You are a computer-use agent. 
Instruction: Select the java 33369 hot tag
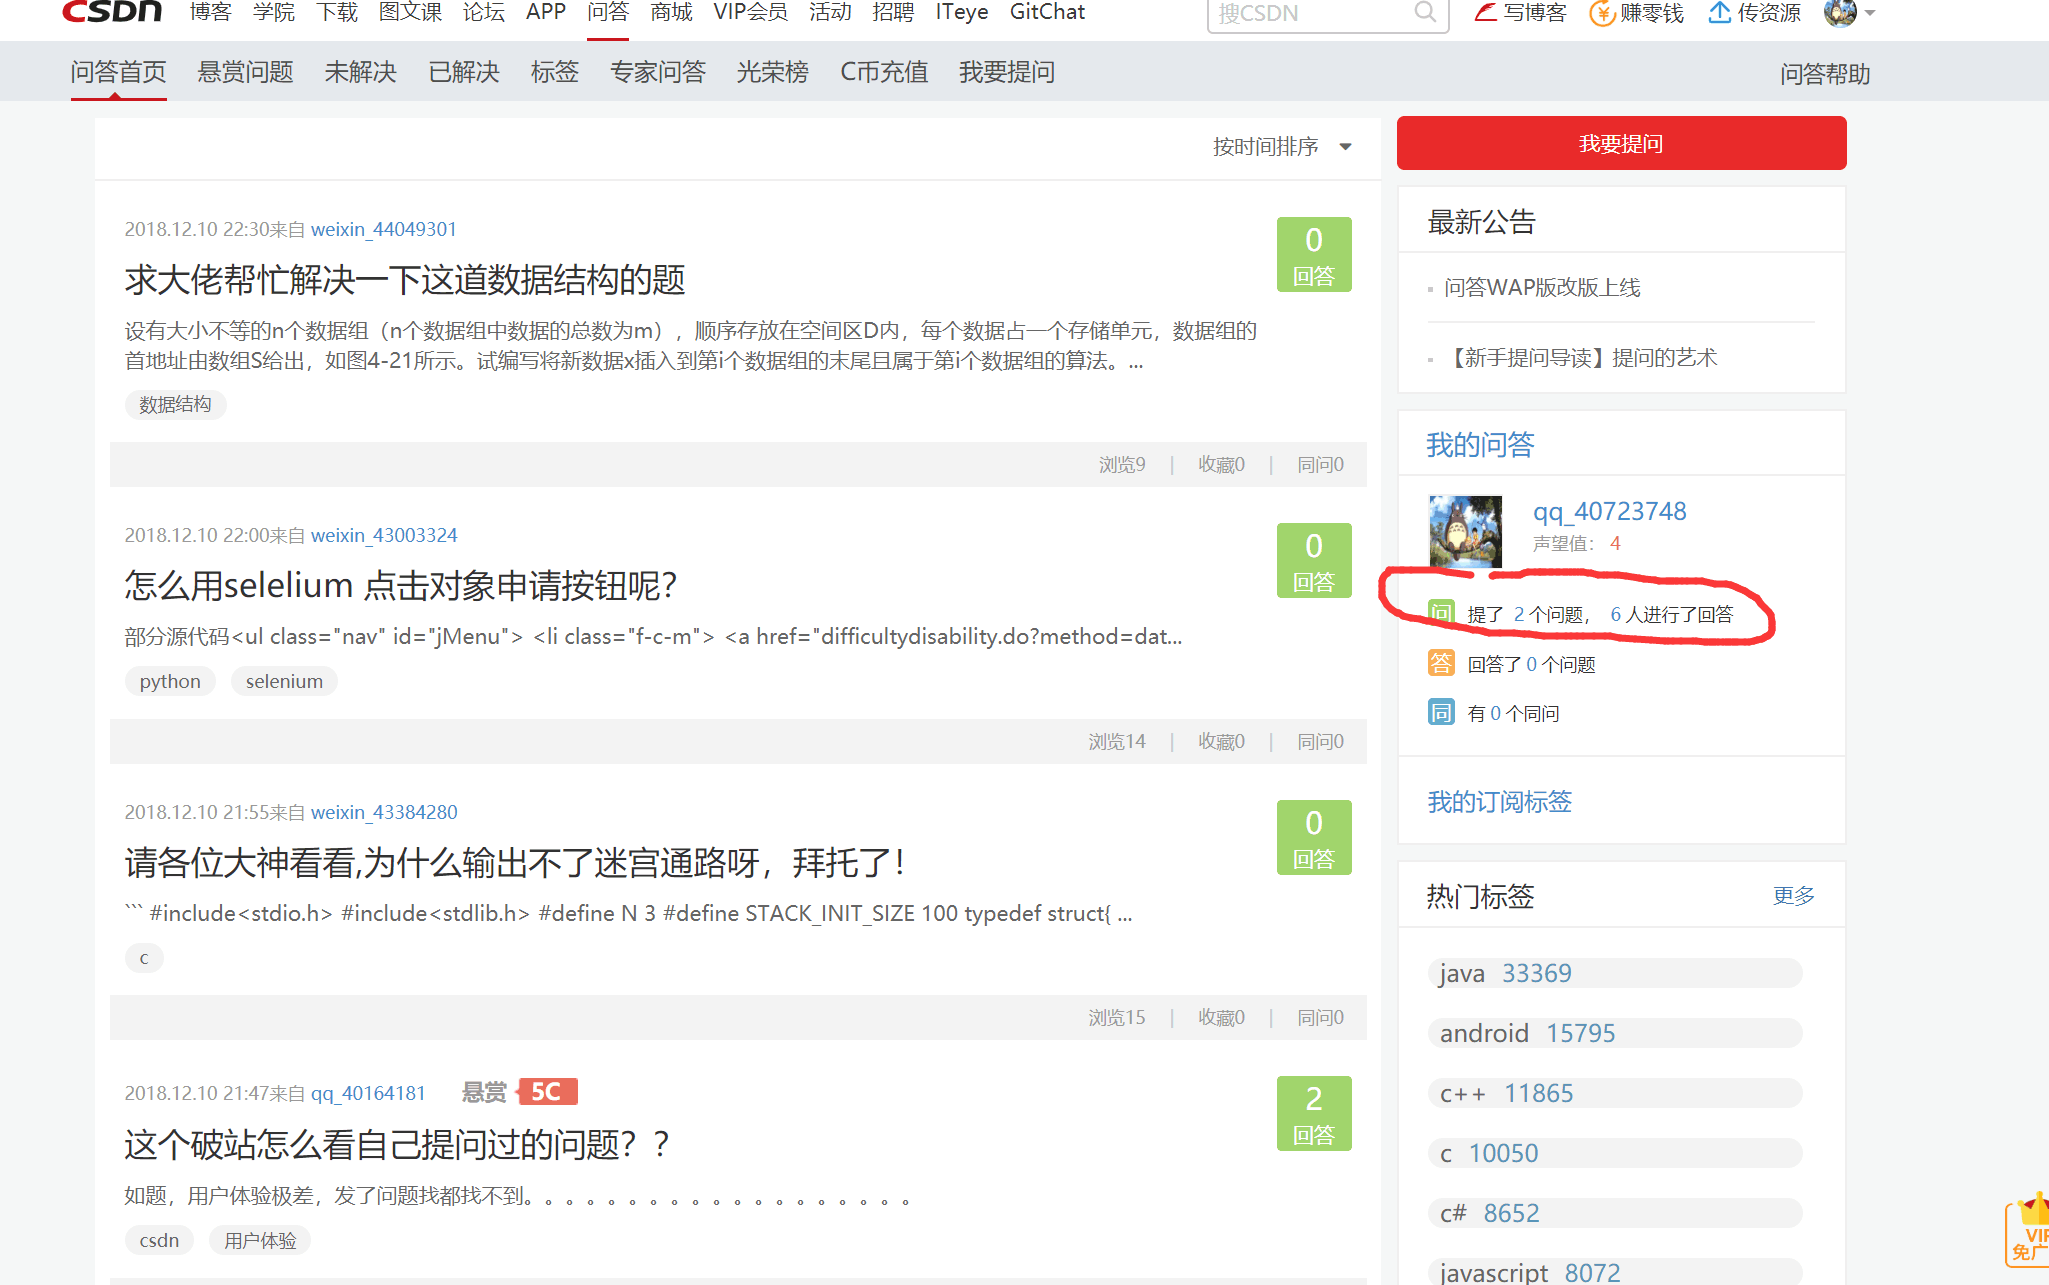[1615, 973]
